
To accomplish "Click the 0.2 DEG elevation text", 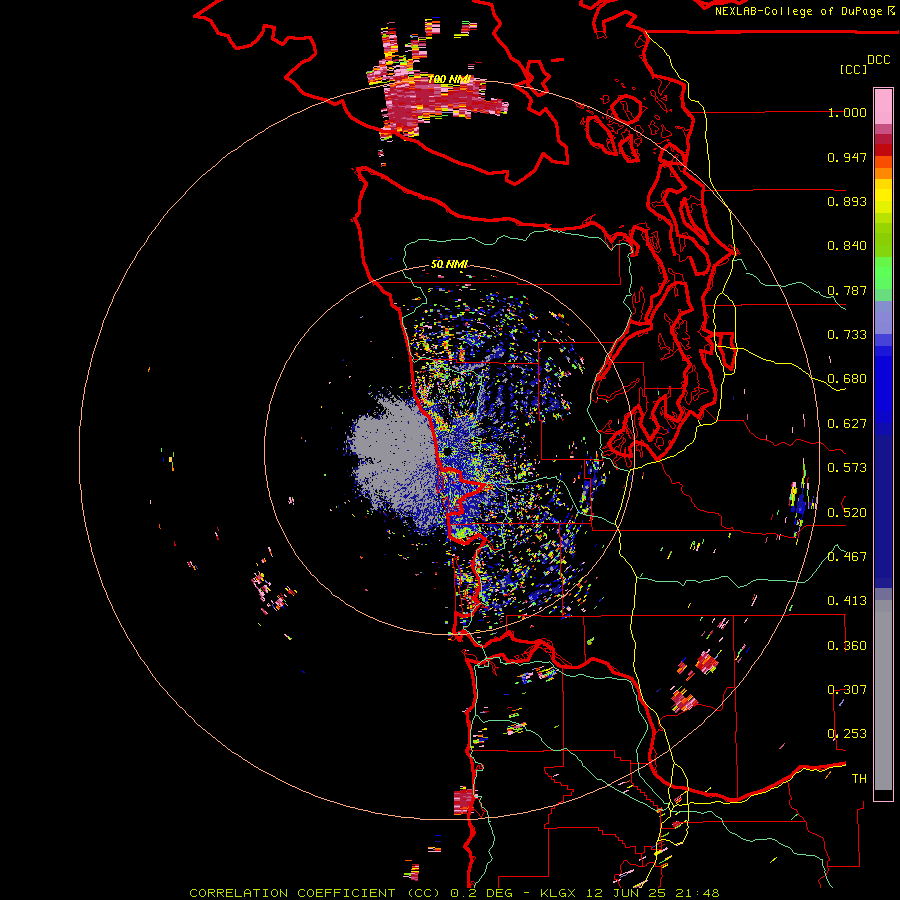I will click(x=482, y=893).
